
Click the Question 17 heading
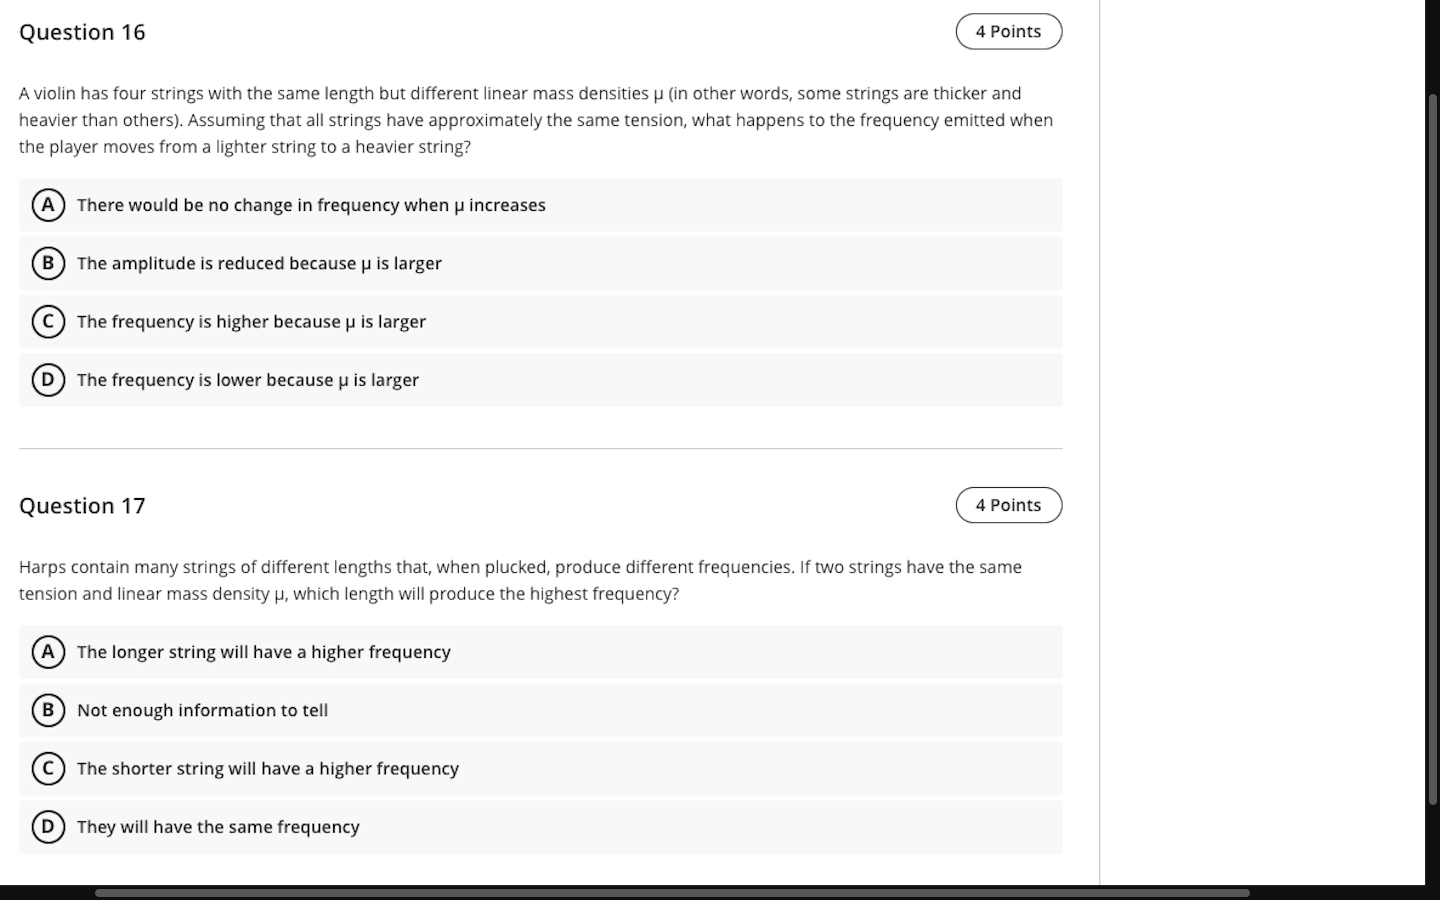[x=82, y=506]
